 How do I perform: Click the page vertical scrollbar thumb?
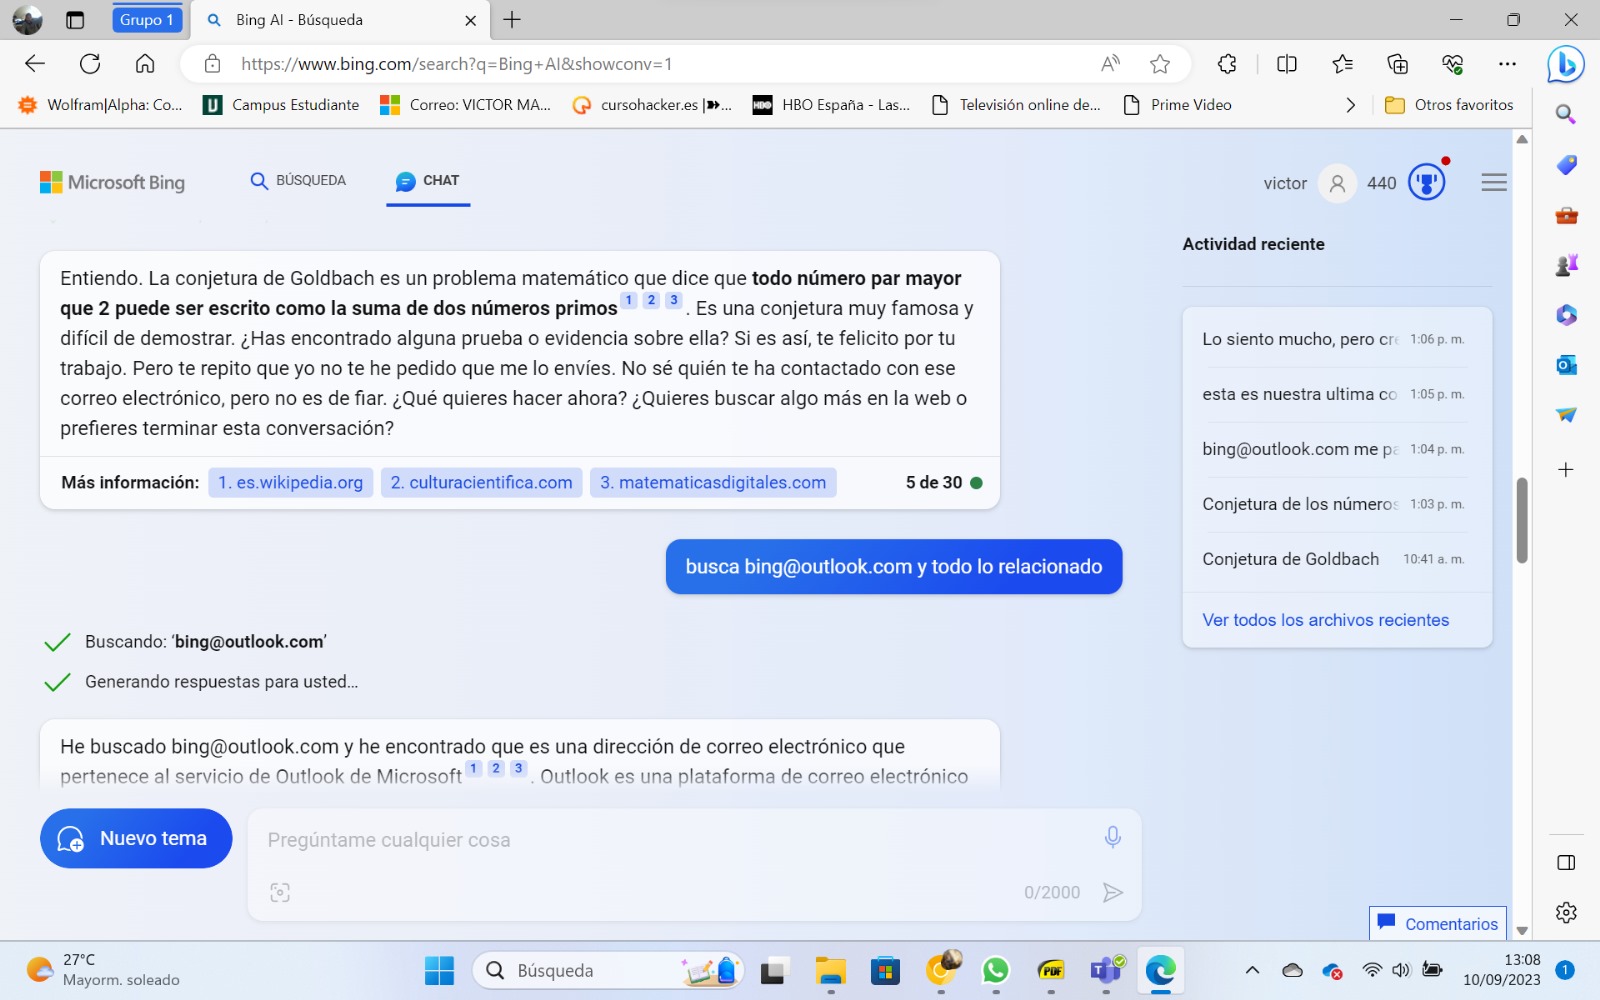point(1522,520)
